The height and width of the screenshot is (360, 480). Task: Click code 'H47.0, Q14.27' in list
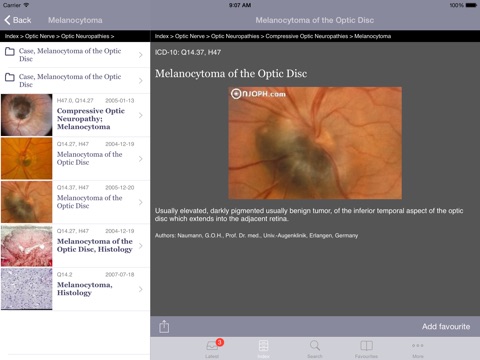point(75,100)
